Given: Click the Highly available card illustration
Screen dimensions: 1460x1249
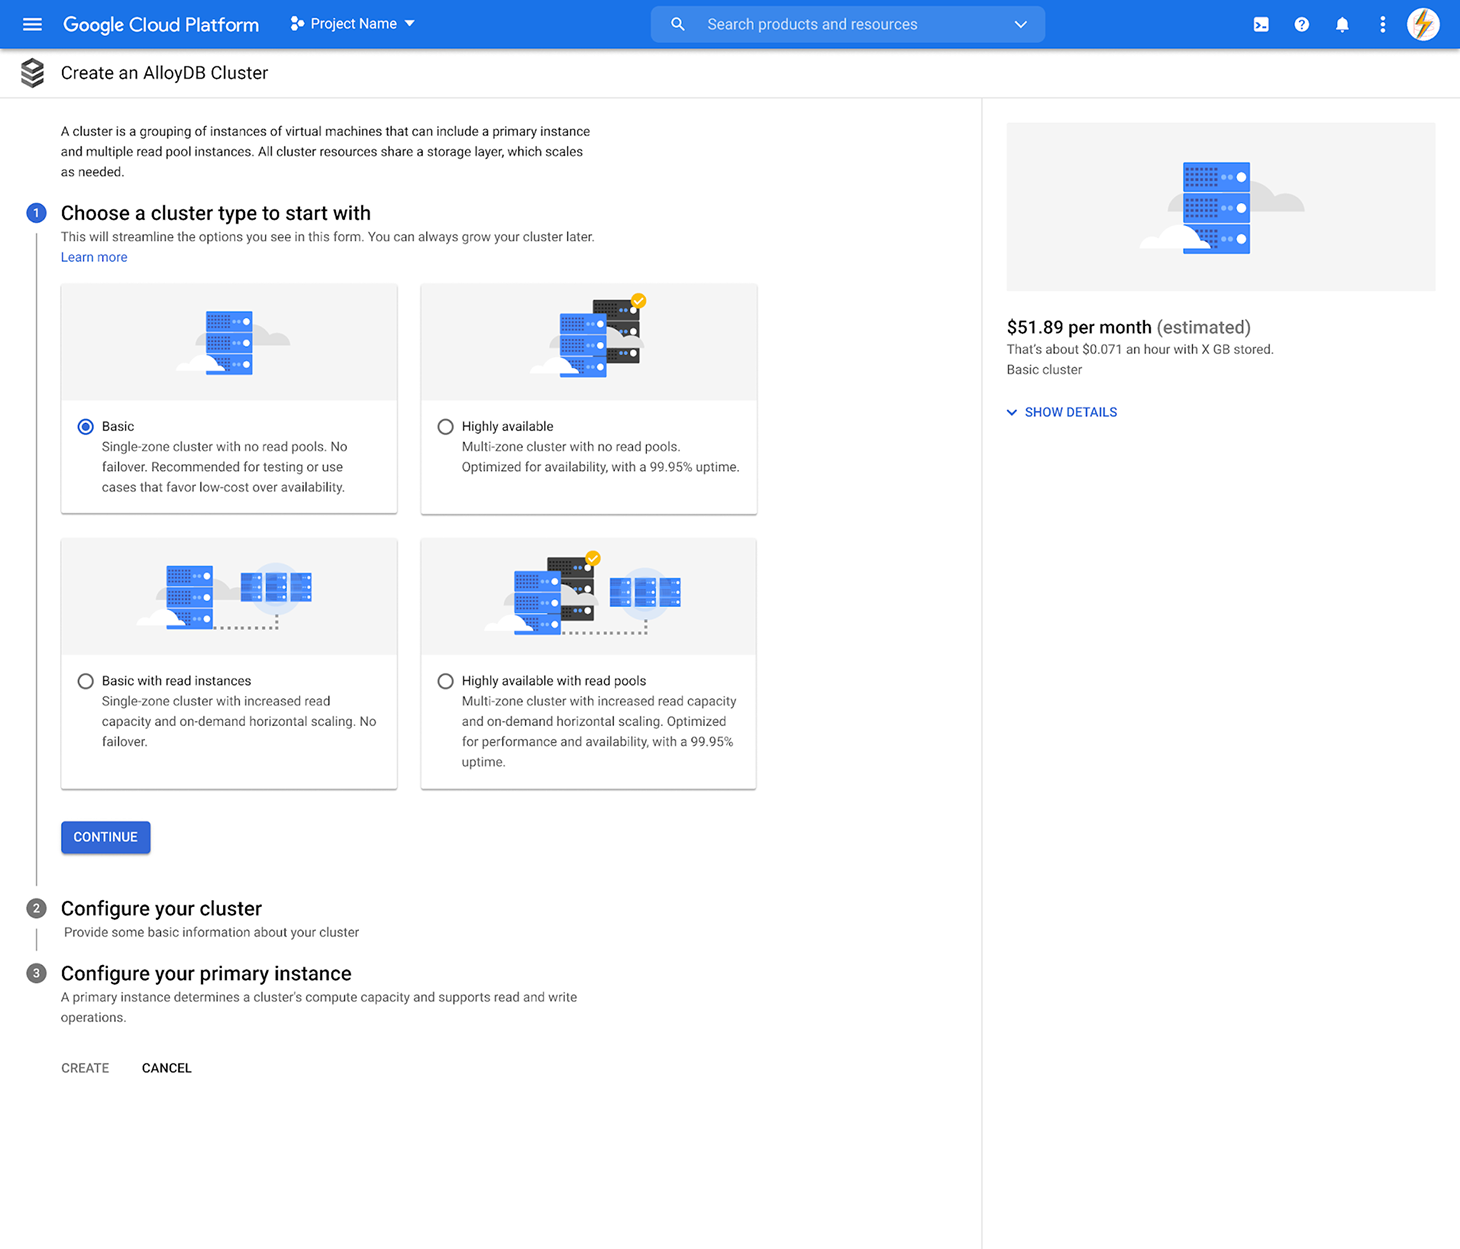Looking at the screenshot, I should coord(589,342).
